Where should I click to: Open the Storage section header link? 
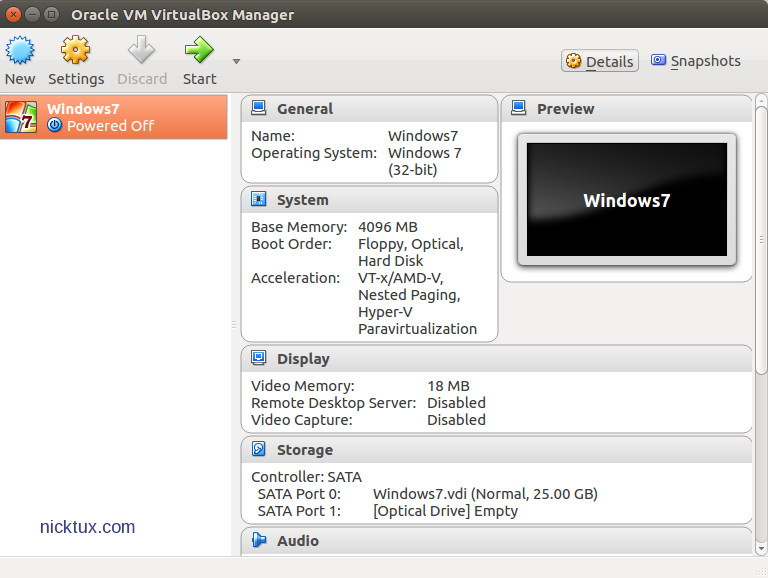(305, 450)
